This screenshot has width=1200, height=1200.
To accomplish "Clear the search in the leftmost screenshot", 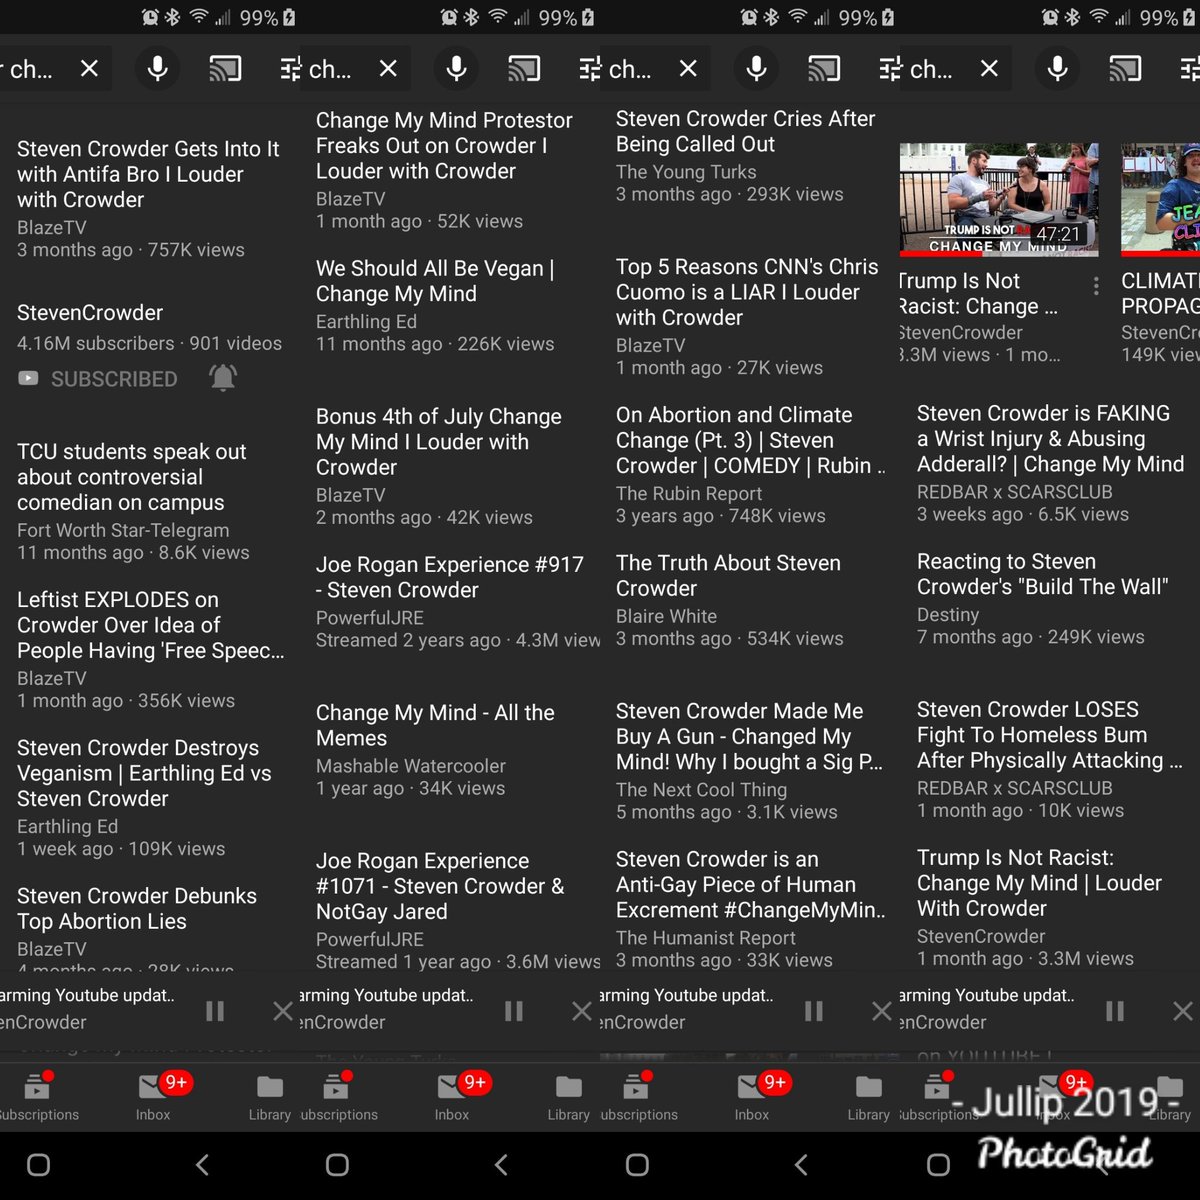I will [89, 68].
